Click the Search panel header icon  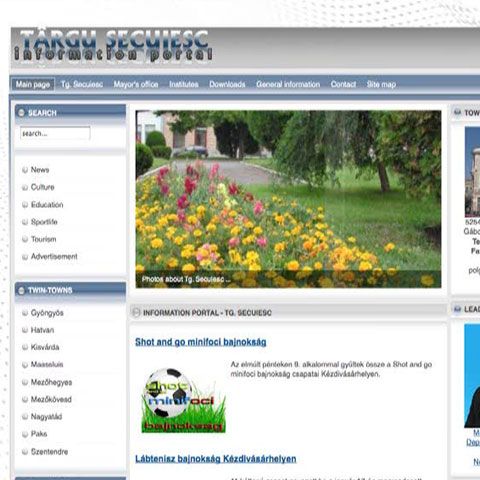coord(21,113)
